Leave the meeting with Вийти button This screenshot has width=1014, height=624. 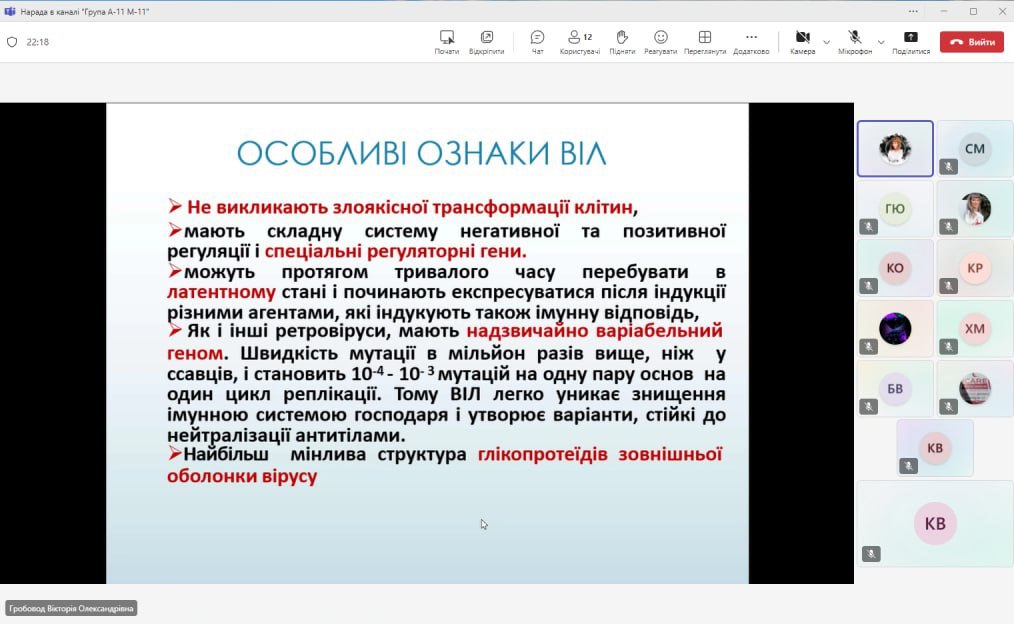pyautogui.click(x=971, y=42)
